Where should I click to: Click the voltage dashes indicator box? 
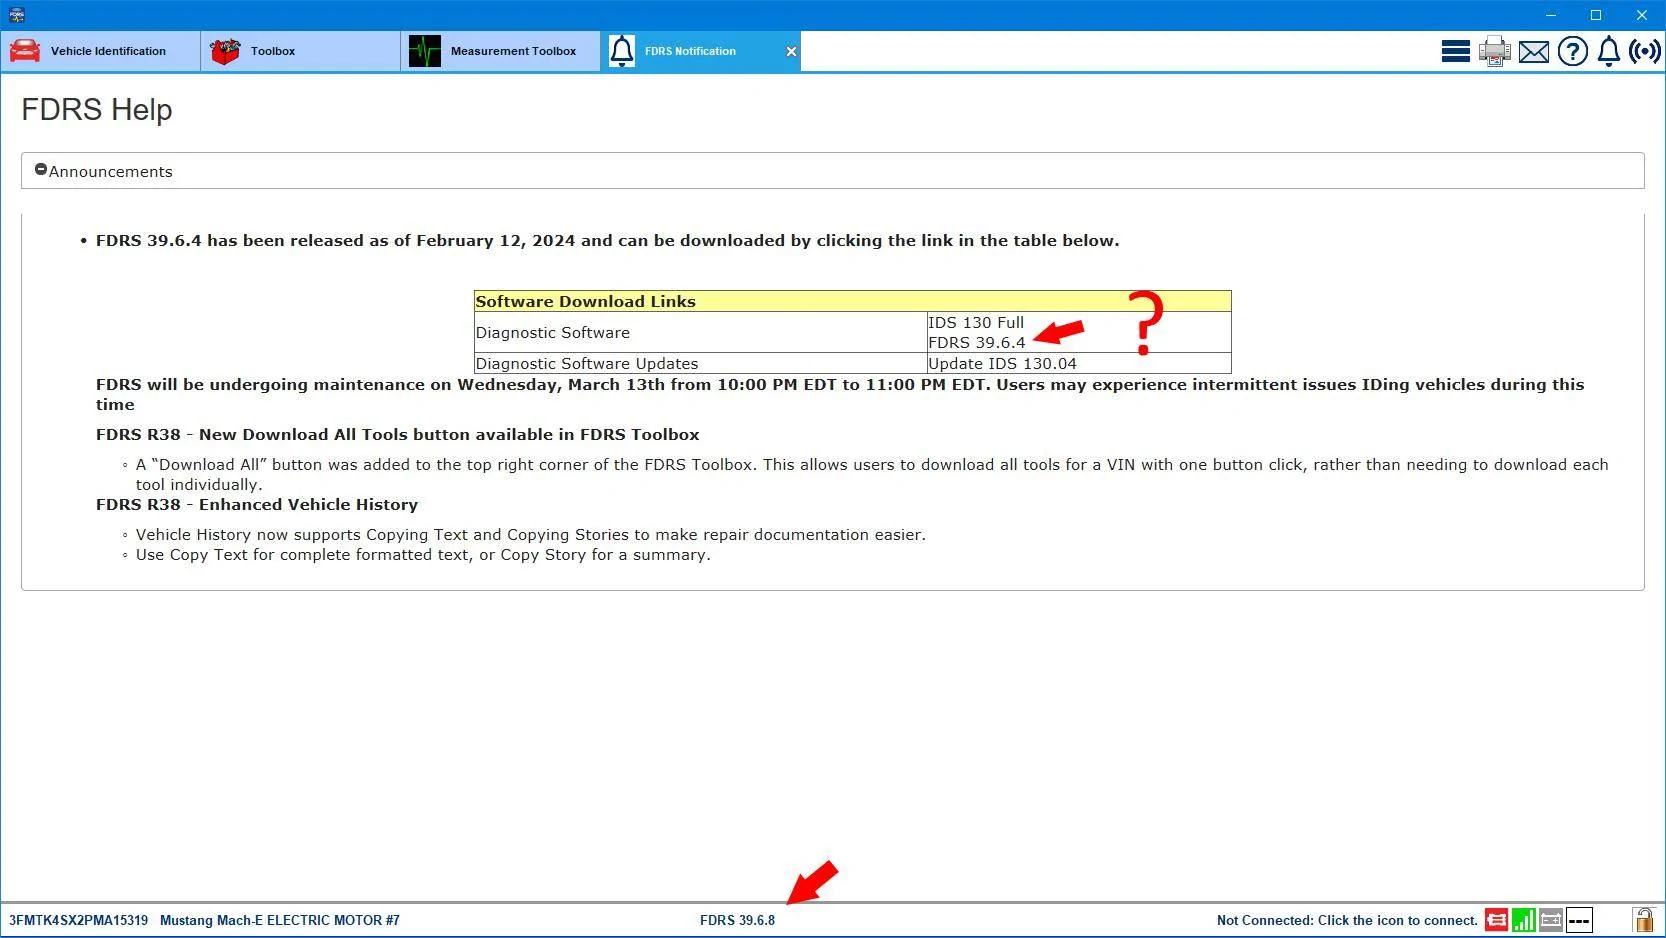[1579, 920]
